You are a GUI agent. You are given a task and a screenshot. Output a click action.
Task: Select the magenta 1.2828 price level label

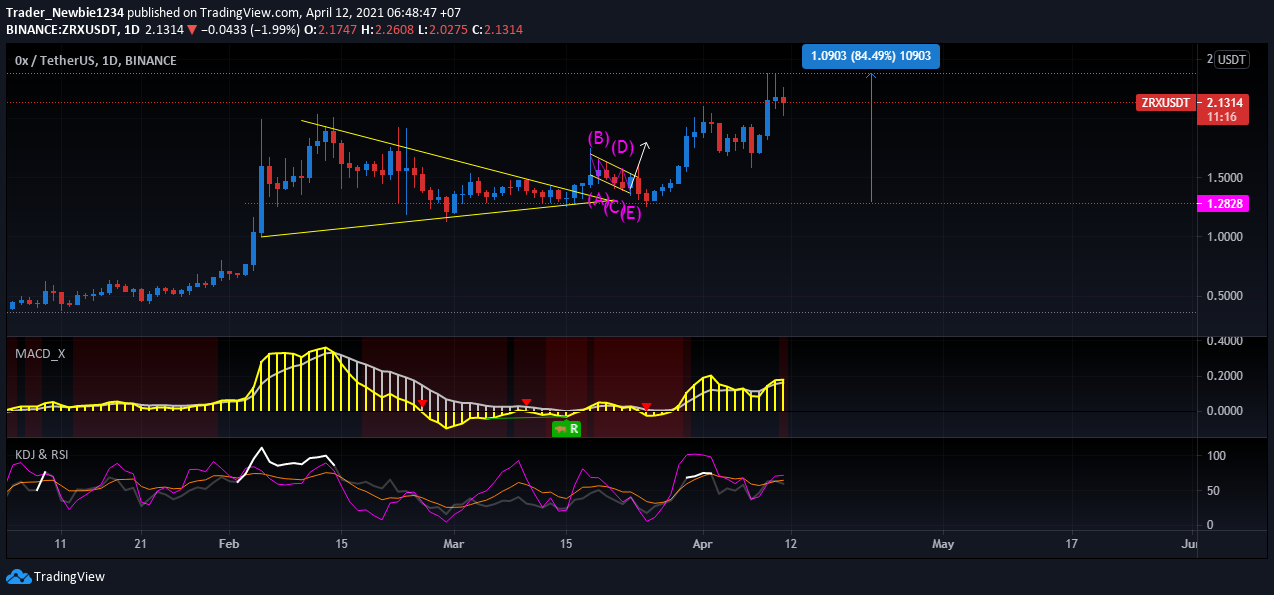click(x=1222, y=203)
